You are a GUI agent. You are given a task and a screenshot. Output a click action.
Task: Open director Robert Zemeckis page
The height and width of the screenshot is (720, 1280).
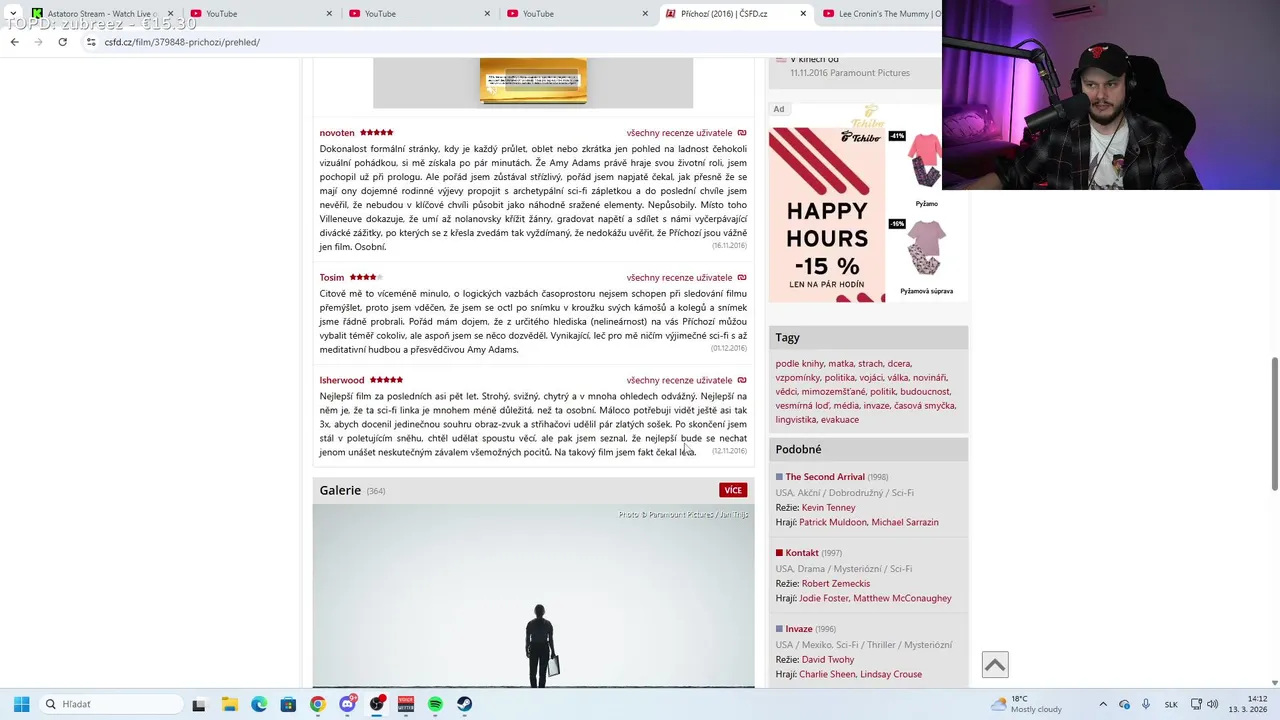[x=836, y=584]
